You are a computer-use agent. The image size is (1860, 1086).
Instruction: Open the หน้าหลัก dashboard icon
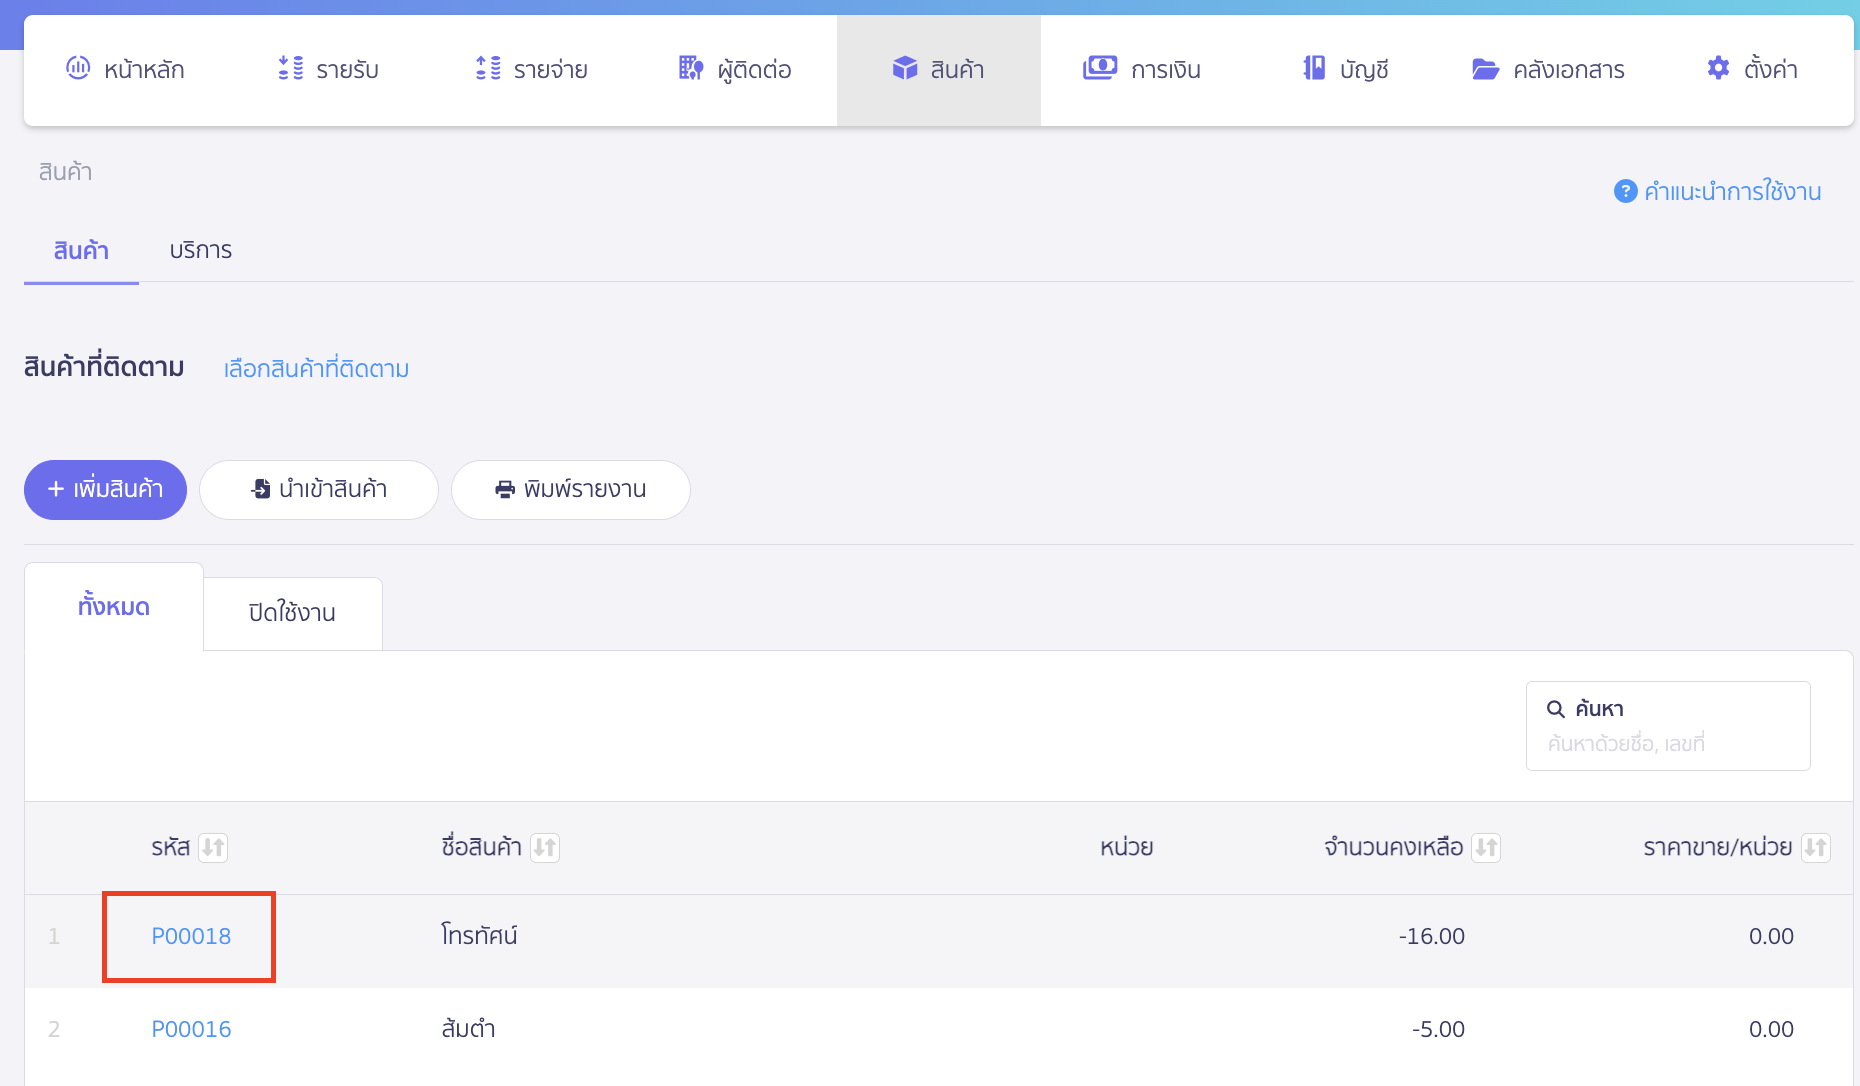click(x=78, y=69)
